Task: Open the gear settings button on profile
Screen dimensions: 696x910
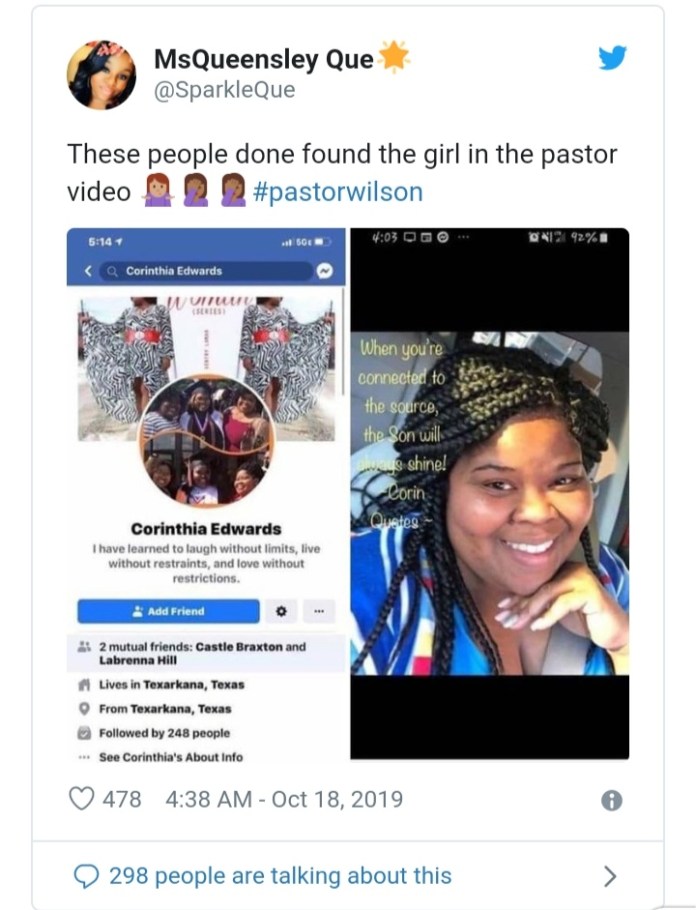Action: point(282,611)
